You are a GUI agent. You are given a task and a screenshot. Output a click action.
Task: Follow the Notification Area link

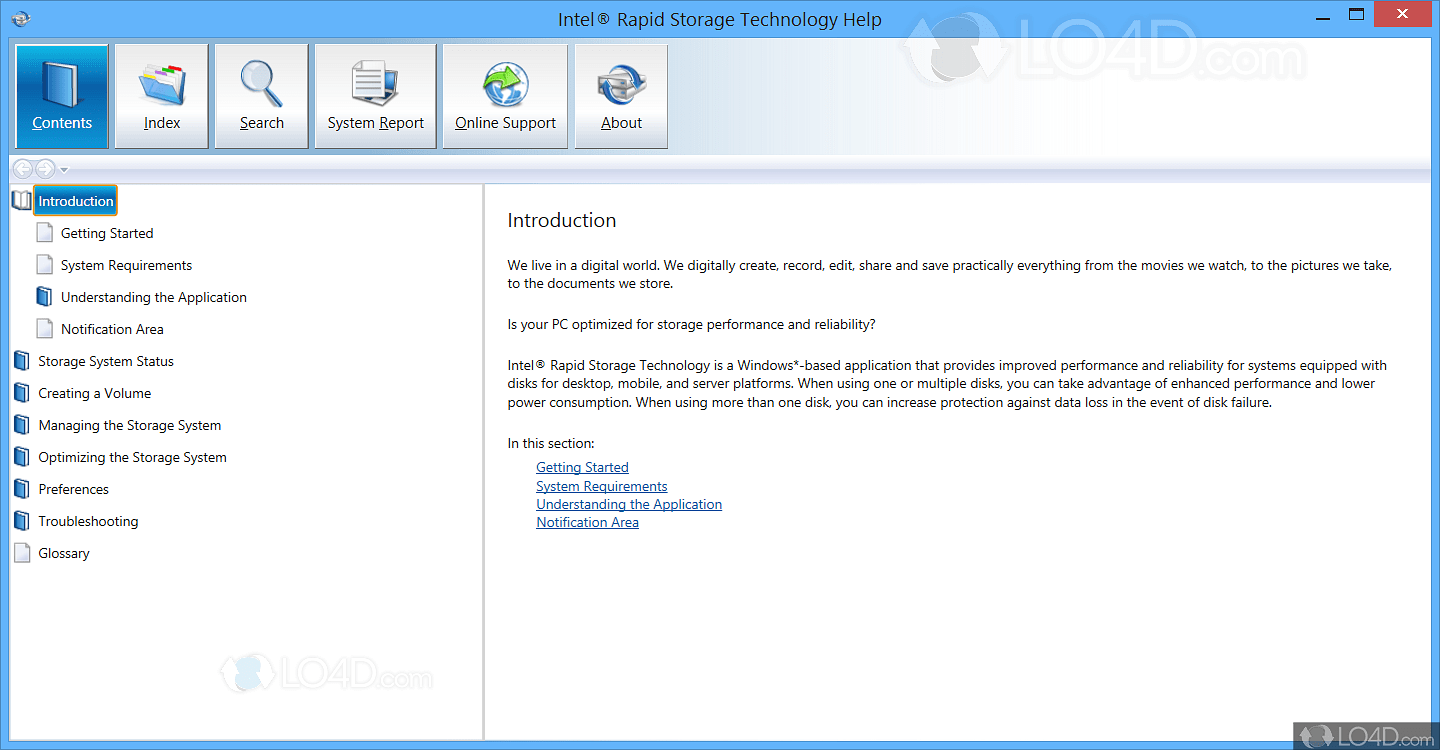(x=587, y=522)
